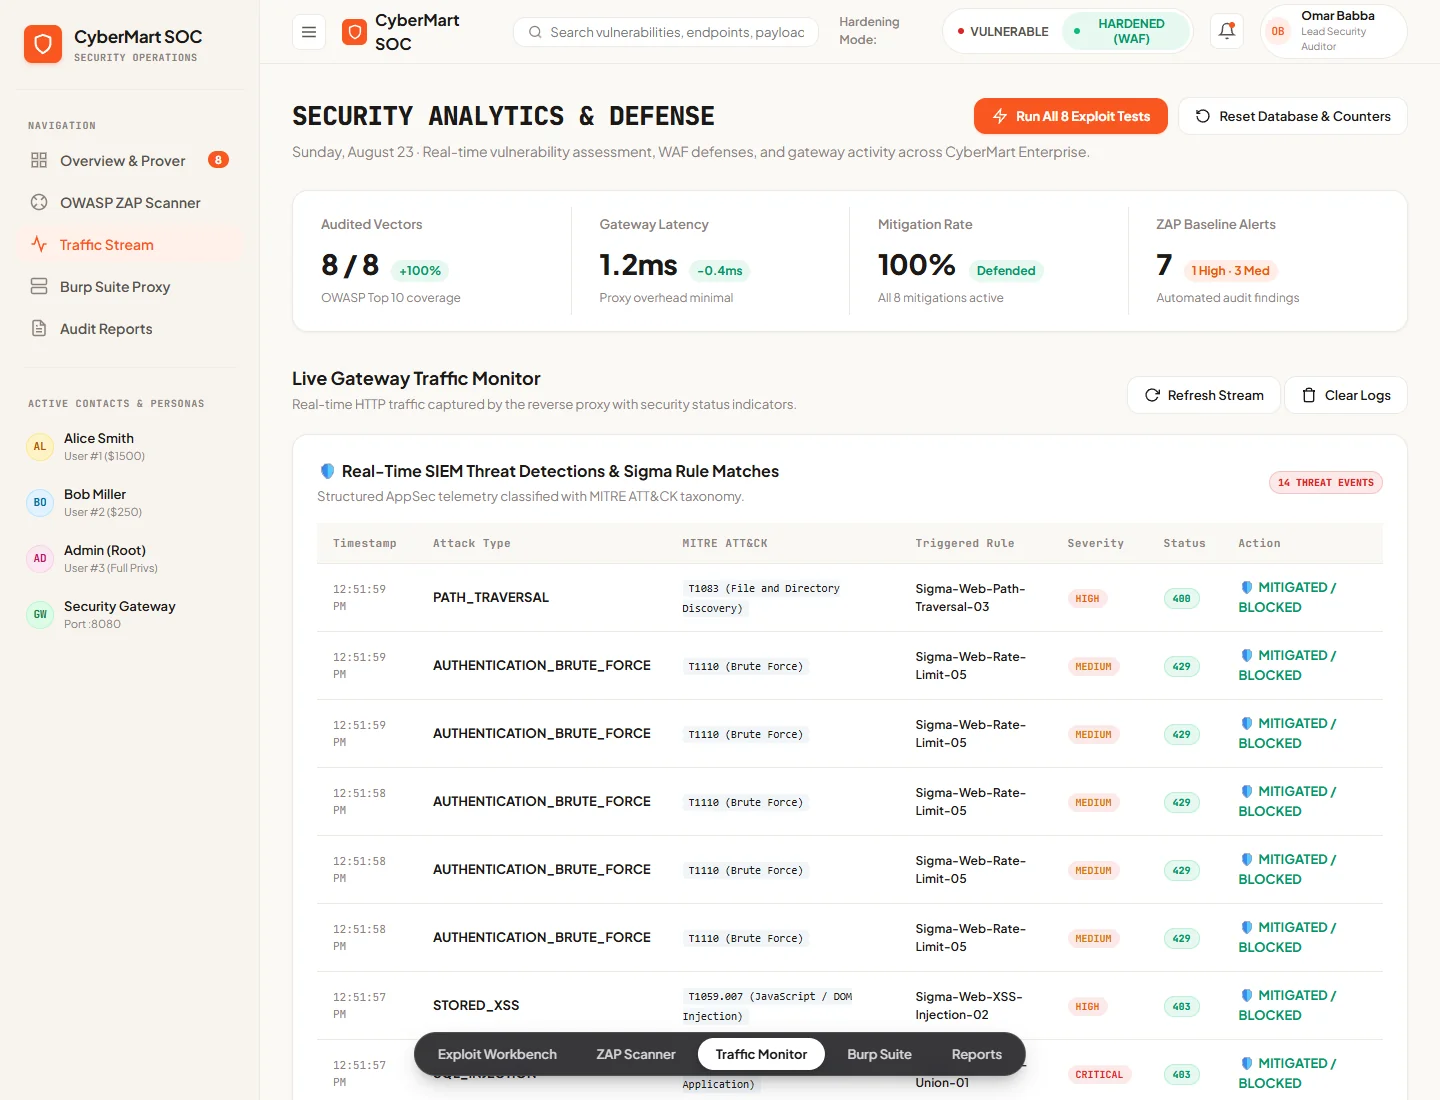Click Alice Smith's AL avatar
1440x1100 pixels.
click(40, 446)
